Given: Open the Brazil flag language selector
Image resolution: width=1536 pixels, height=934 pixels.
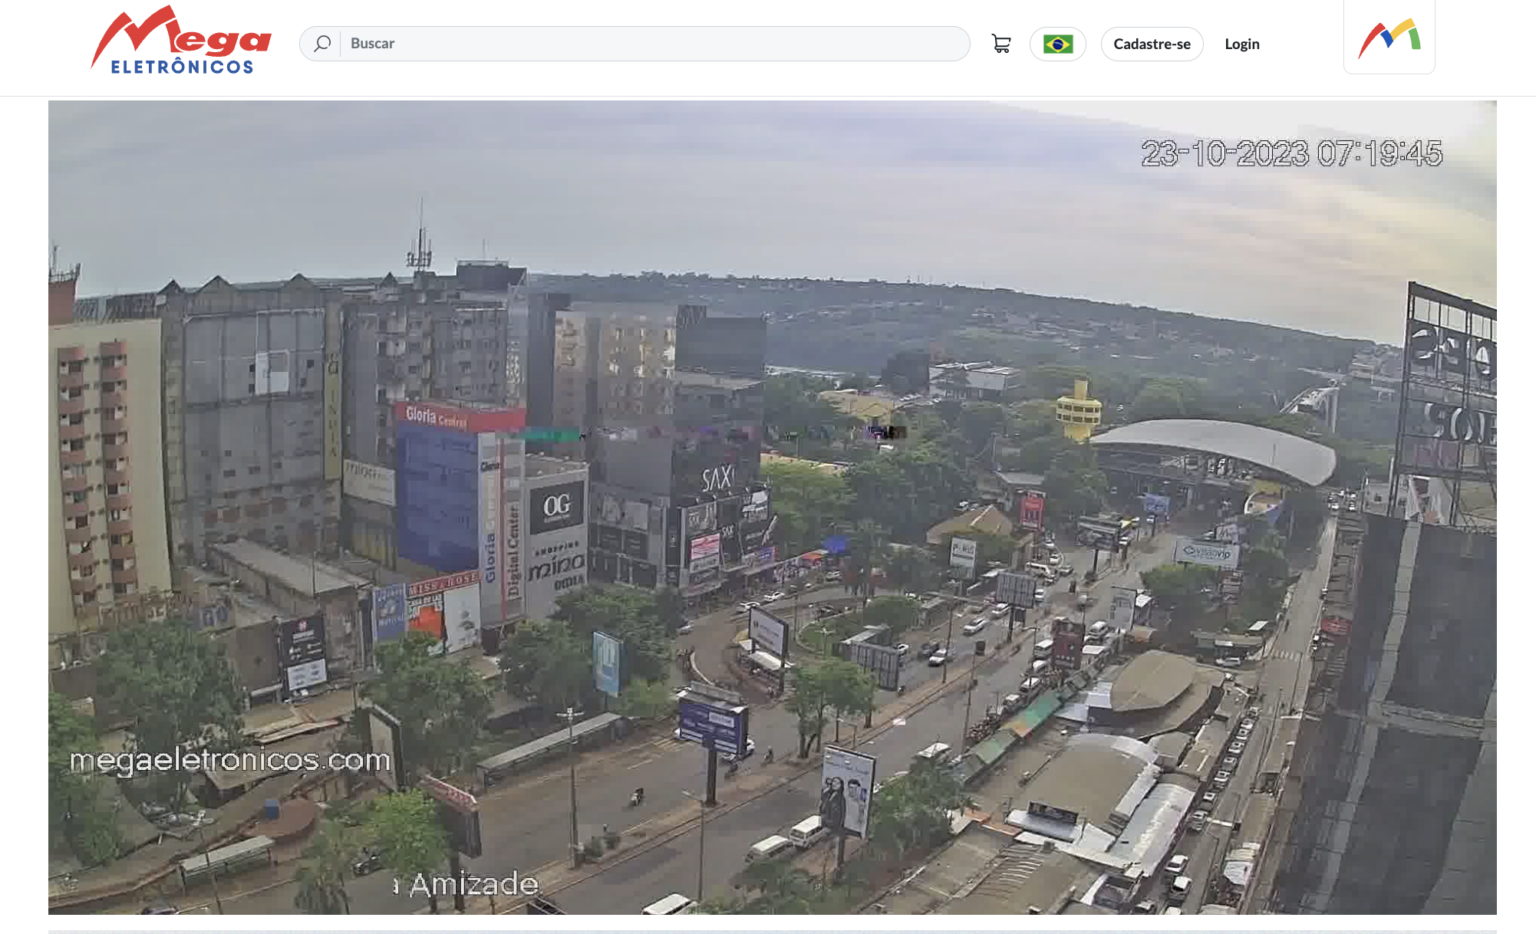Looking at the screenshot, I should [x=1057, y=44].
